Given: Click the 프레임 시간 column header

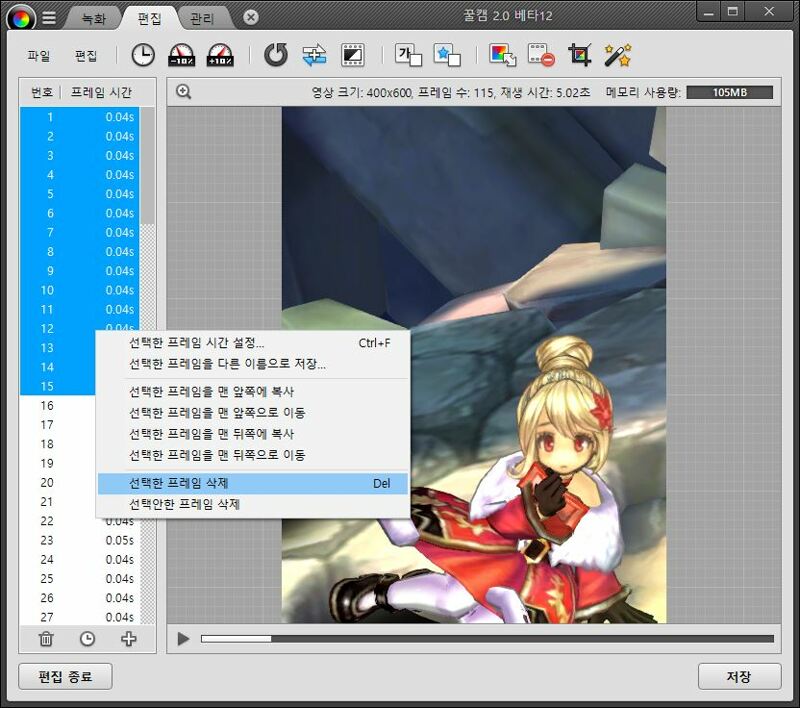Looking at the screenshot, I should pyautogui.click(x=102, y=92).
